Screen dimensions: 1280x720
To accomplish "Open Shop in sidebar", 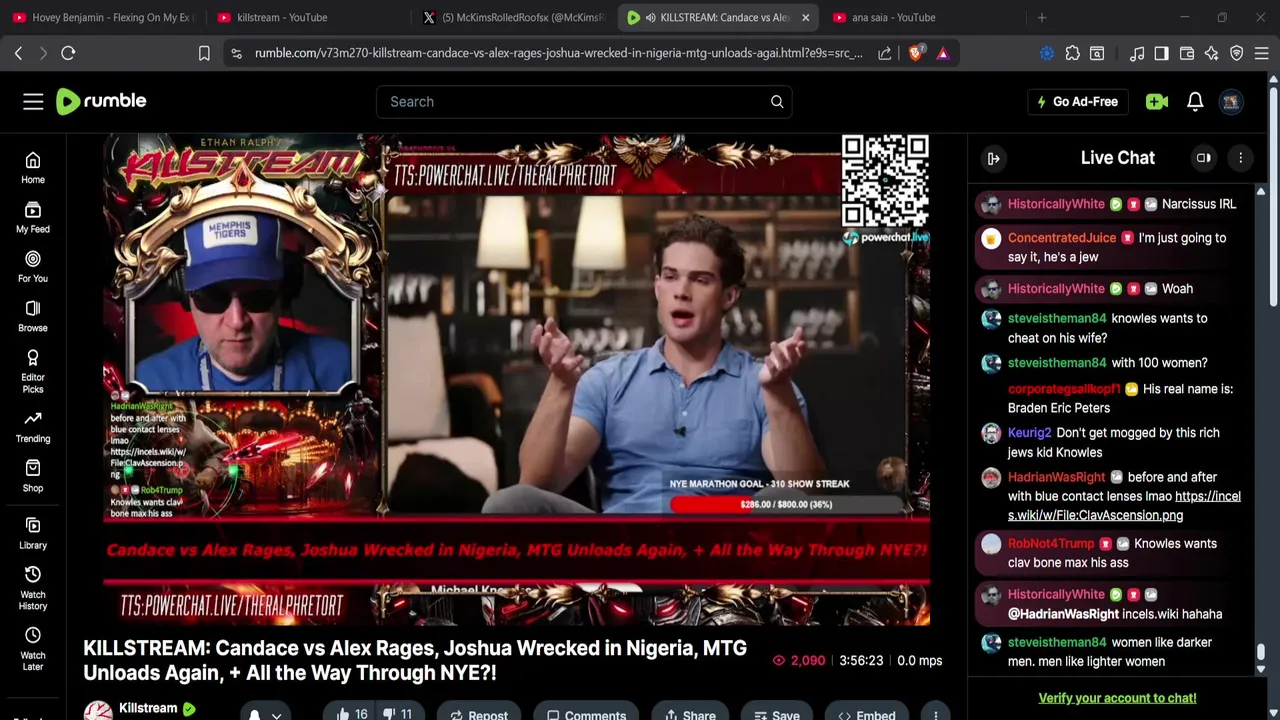I will [33, 476].
